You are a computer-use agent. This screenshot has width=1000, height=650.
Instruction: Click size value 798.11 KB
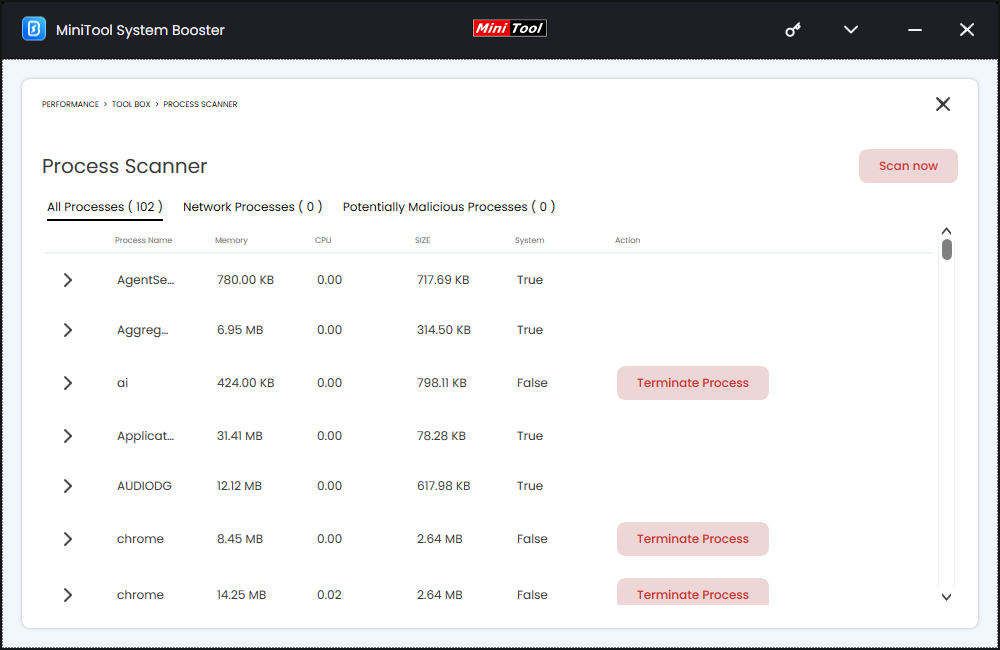pos(442,383)
